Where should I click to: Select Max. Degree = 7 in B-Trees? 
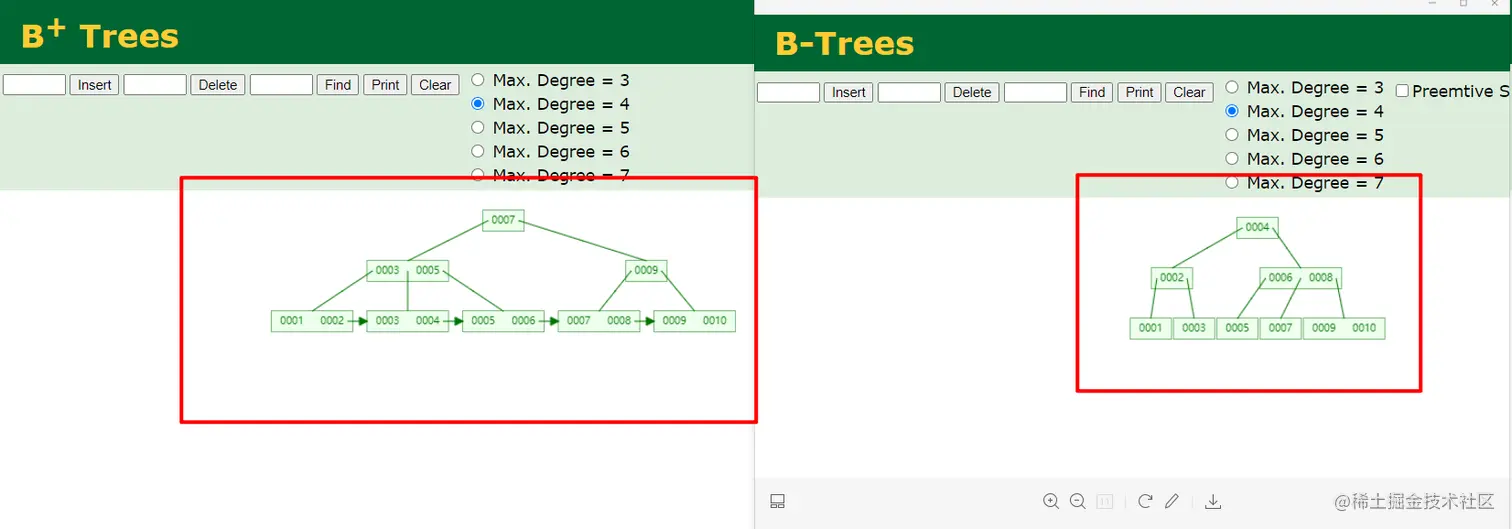coord(1232,183)
